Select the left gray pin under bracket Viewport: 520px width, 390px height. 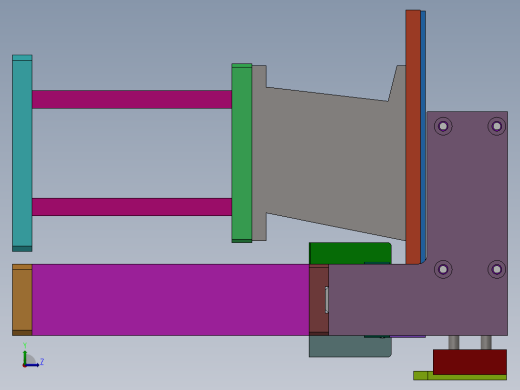tap(454, 343)
